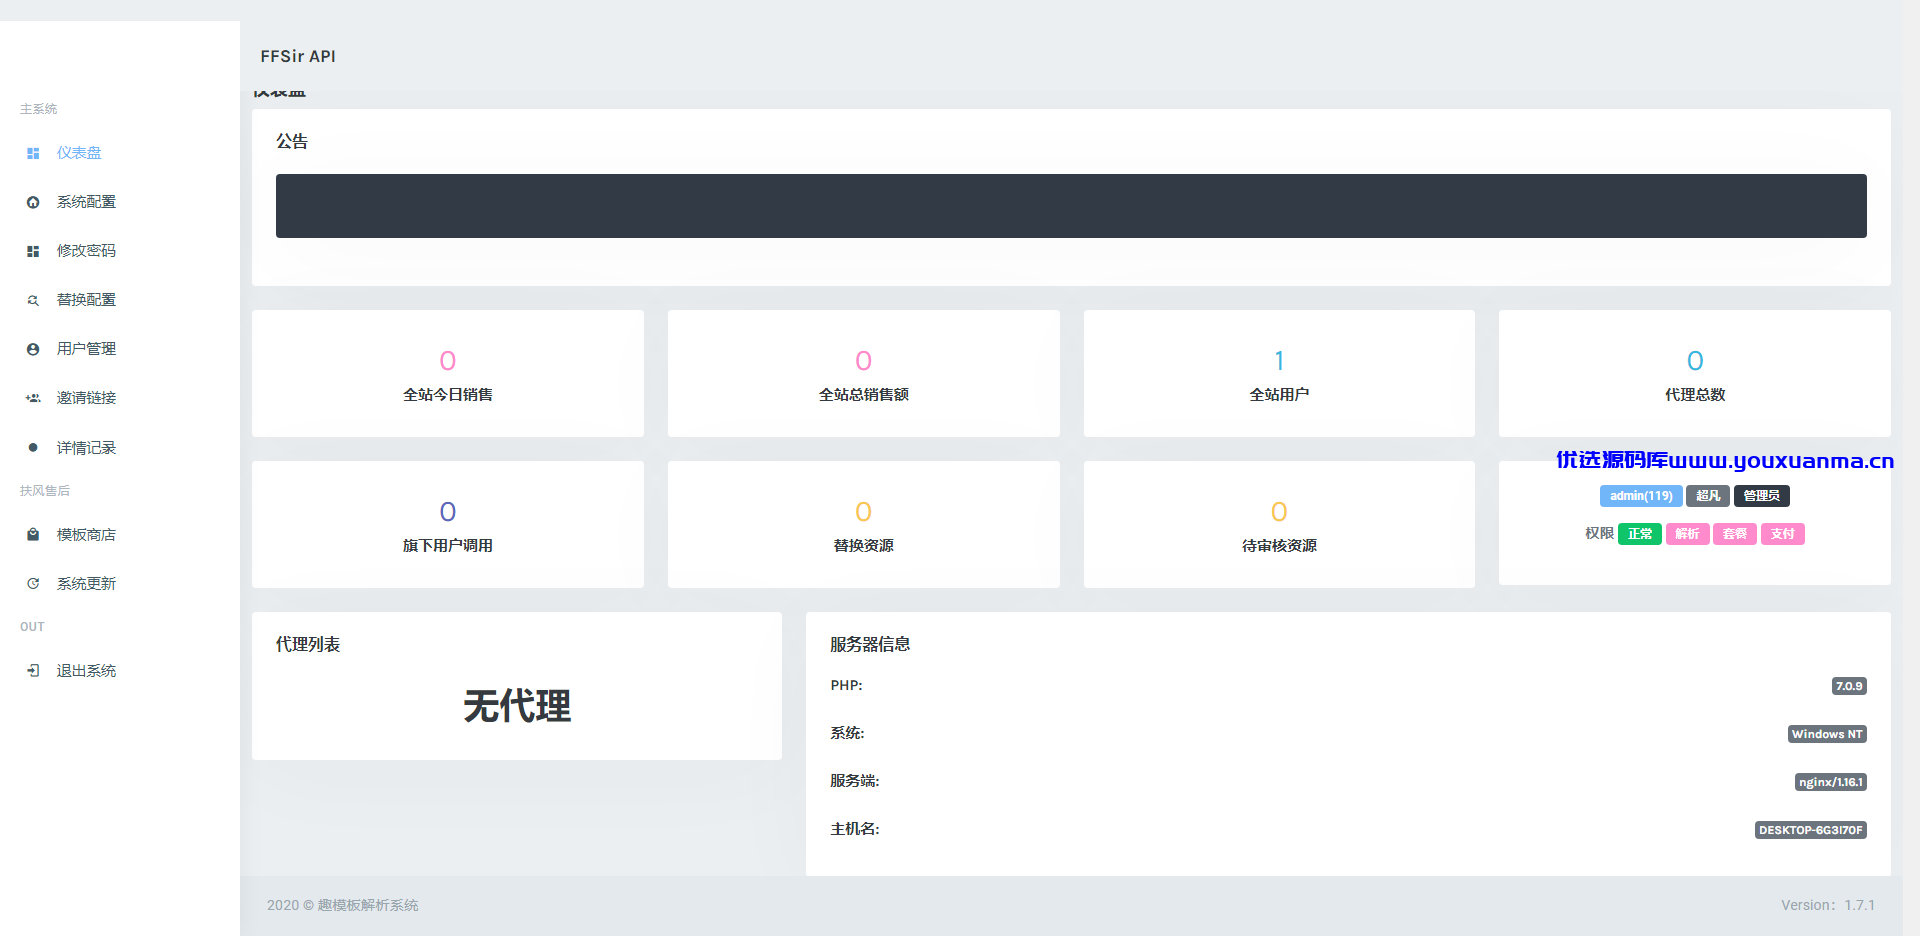Click the 服务器信息 heading
The width and height of the screenshot is (1920, 936).
(870, 645)
